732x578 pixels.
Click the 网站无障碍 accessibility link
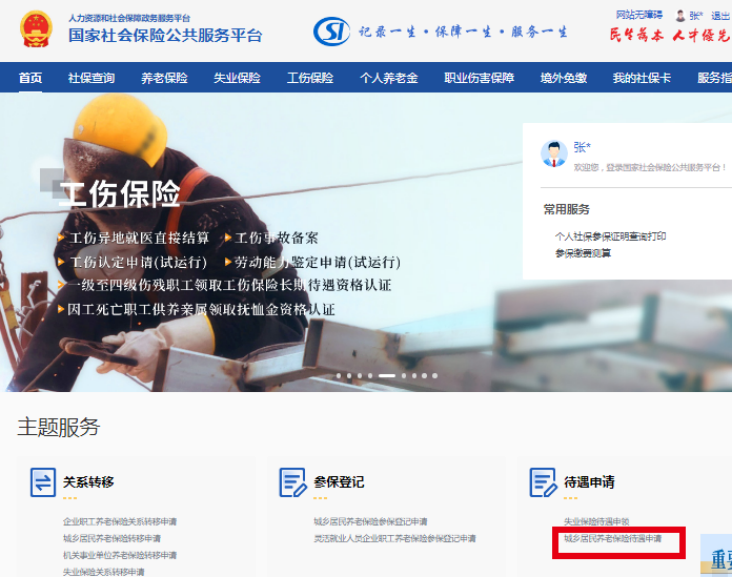[x=639, y=15]
